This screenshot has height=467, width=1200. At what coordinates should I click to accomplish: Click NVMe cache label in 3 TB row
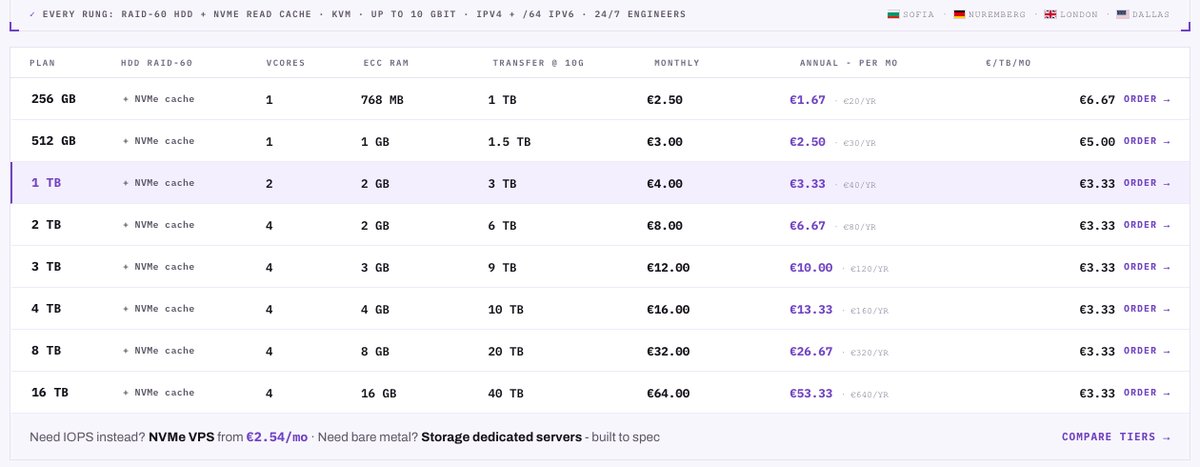159,267
